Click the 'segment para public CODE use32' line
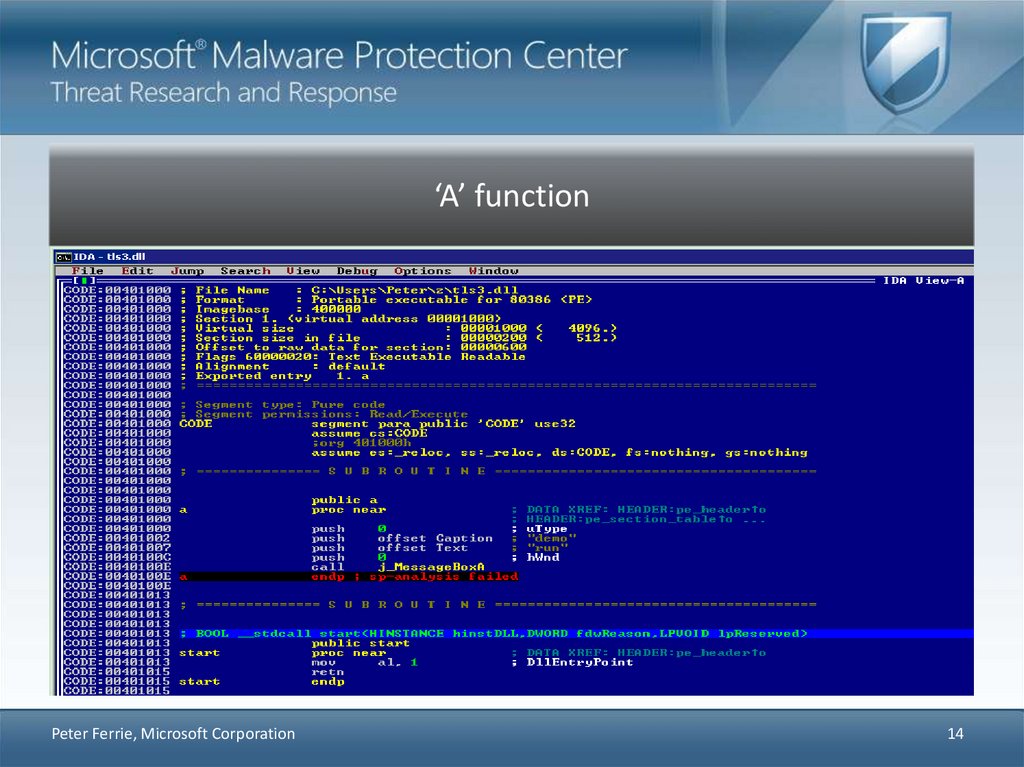1024x767 pixels. pyautogui.click(x=443, y=423)
